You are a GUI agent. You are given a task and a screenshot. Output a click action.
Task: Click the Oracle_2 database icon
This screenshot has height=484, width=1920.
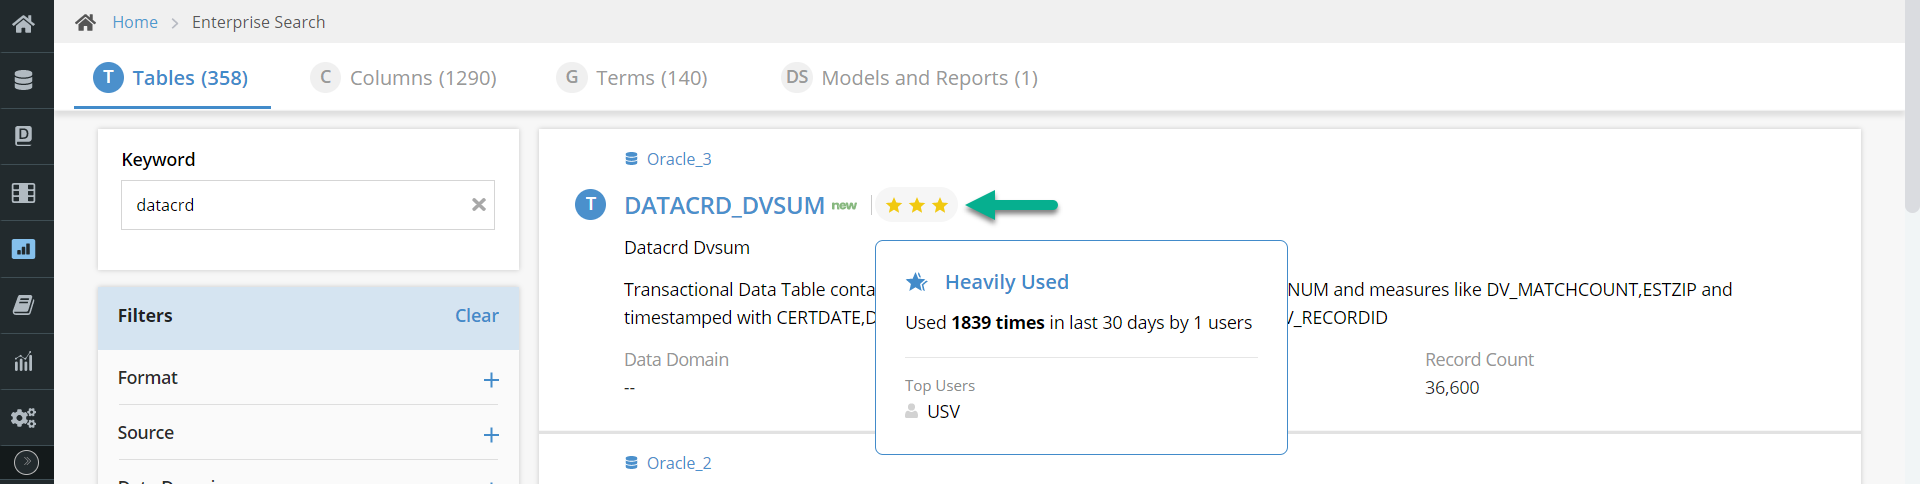632,463
